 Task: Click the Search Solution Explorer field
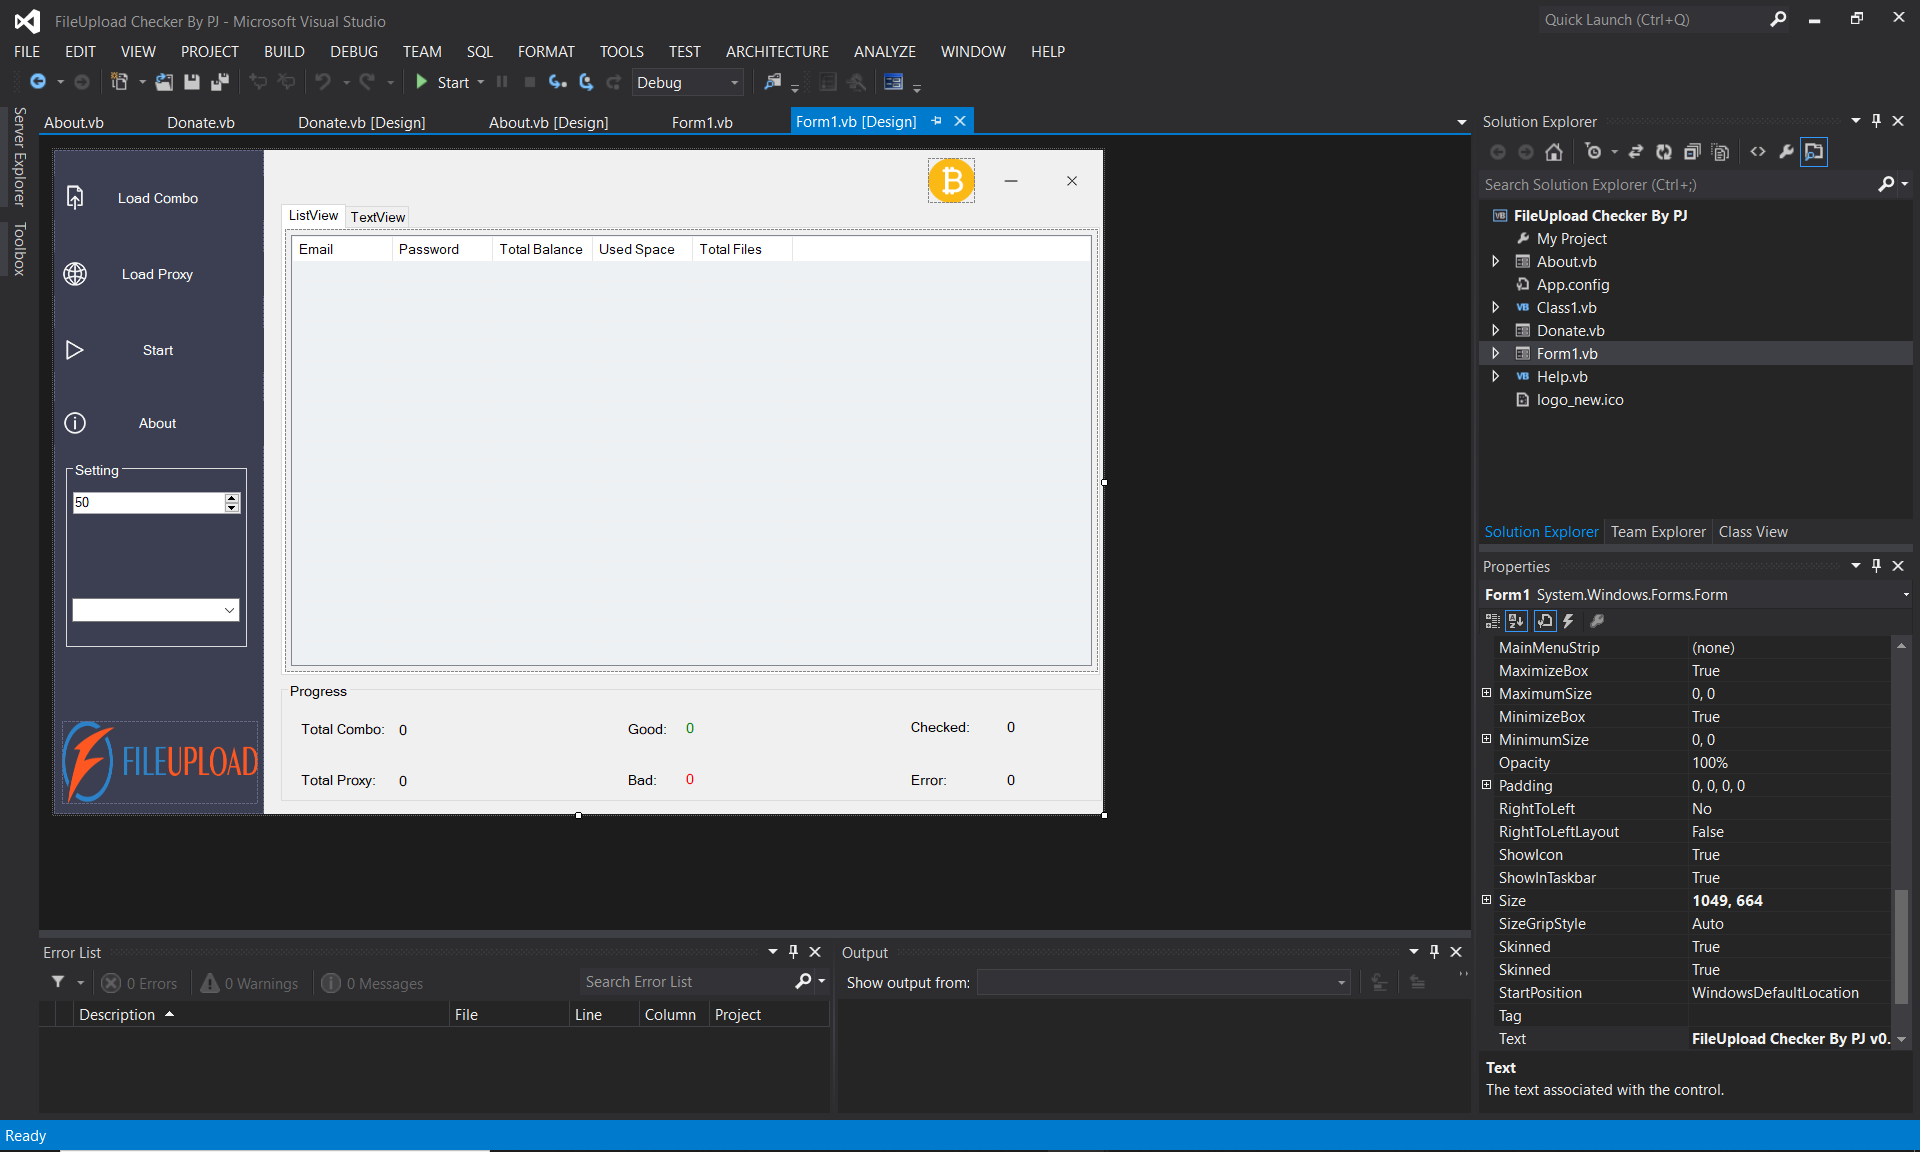tap(1650, 184)
